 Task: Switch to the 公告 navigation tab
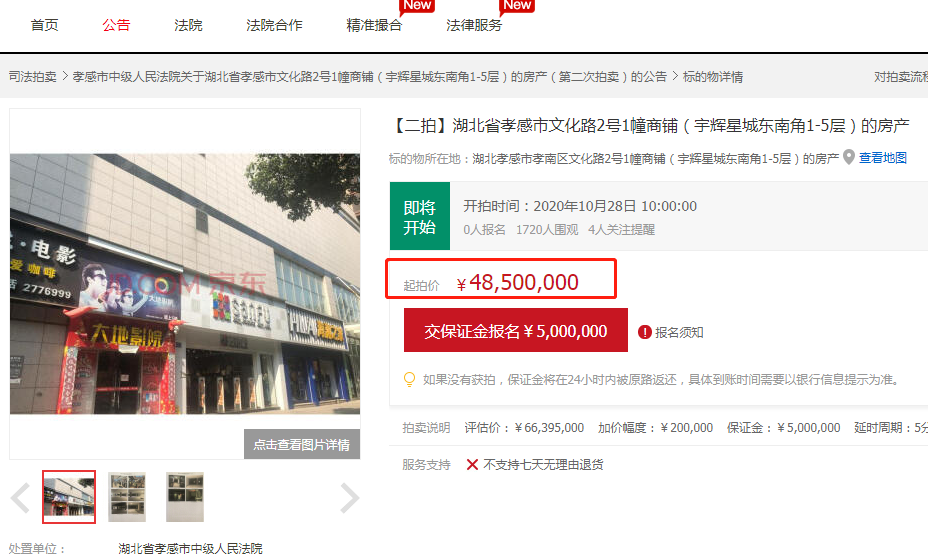click(116, 25)
